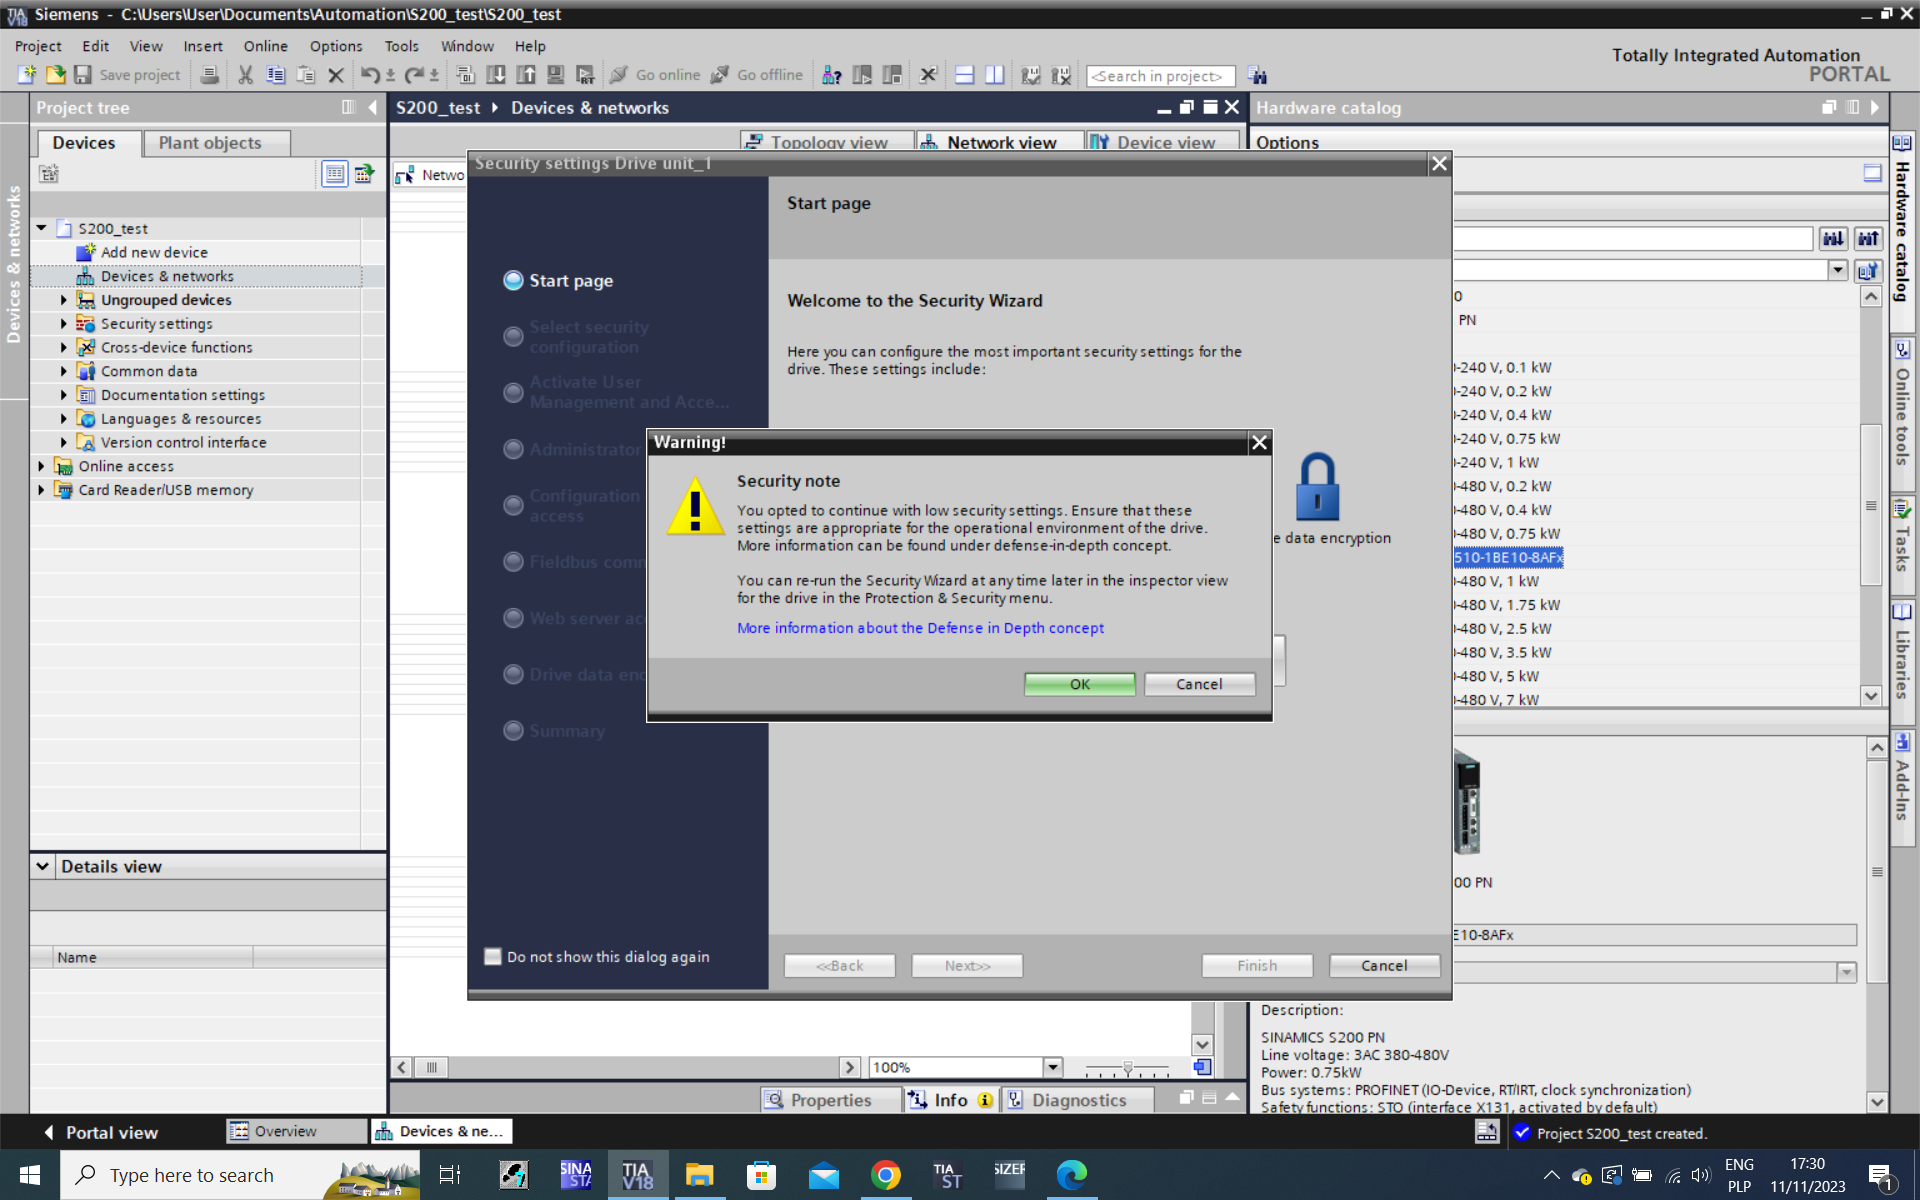Open the Options menu
Screen dimensions: 1920x1200
coord(335,46)
